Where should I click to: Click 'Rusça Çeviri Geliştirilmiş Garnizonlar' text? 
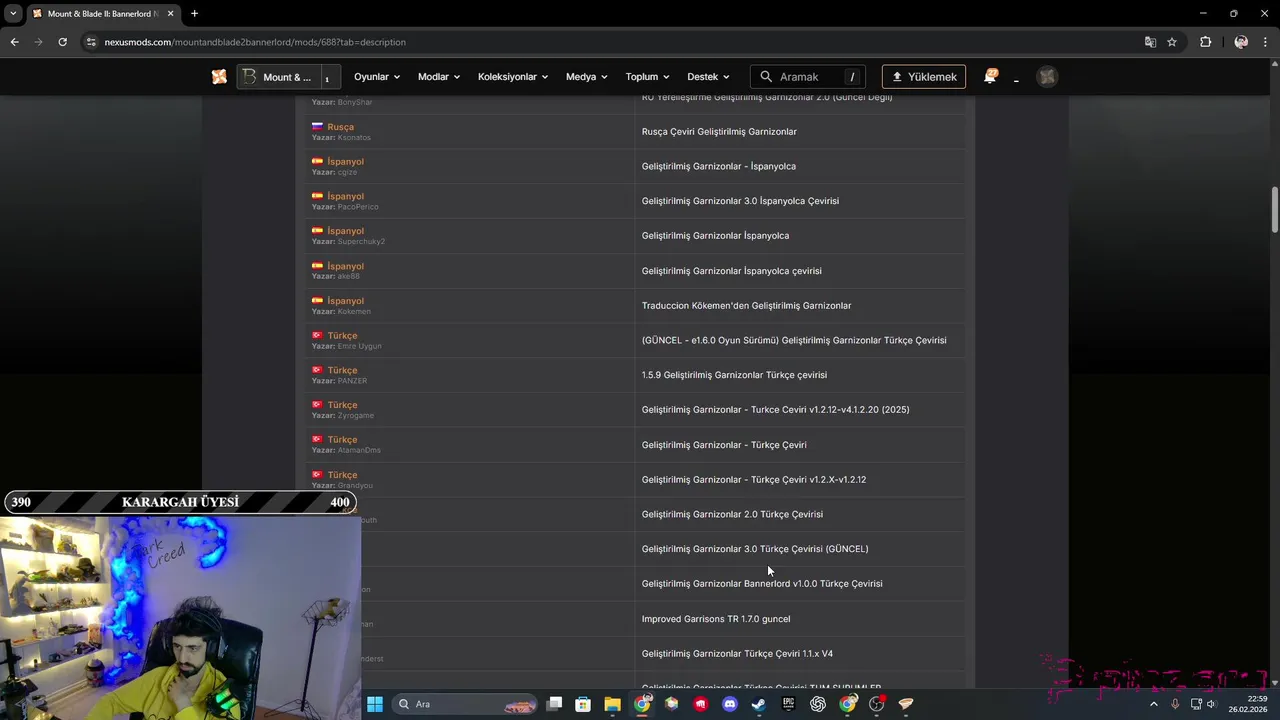pos(719,131)
